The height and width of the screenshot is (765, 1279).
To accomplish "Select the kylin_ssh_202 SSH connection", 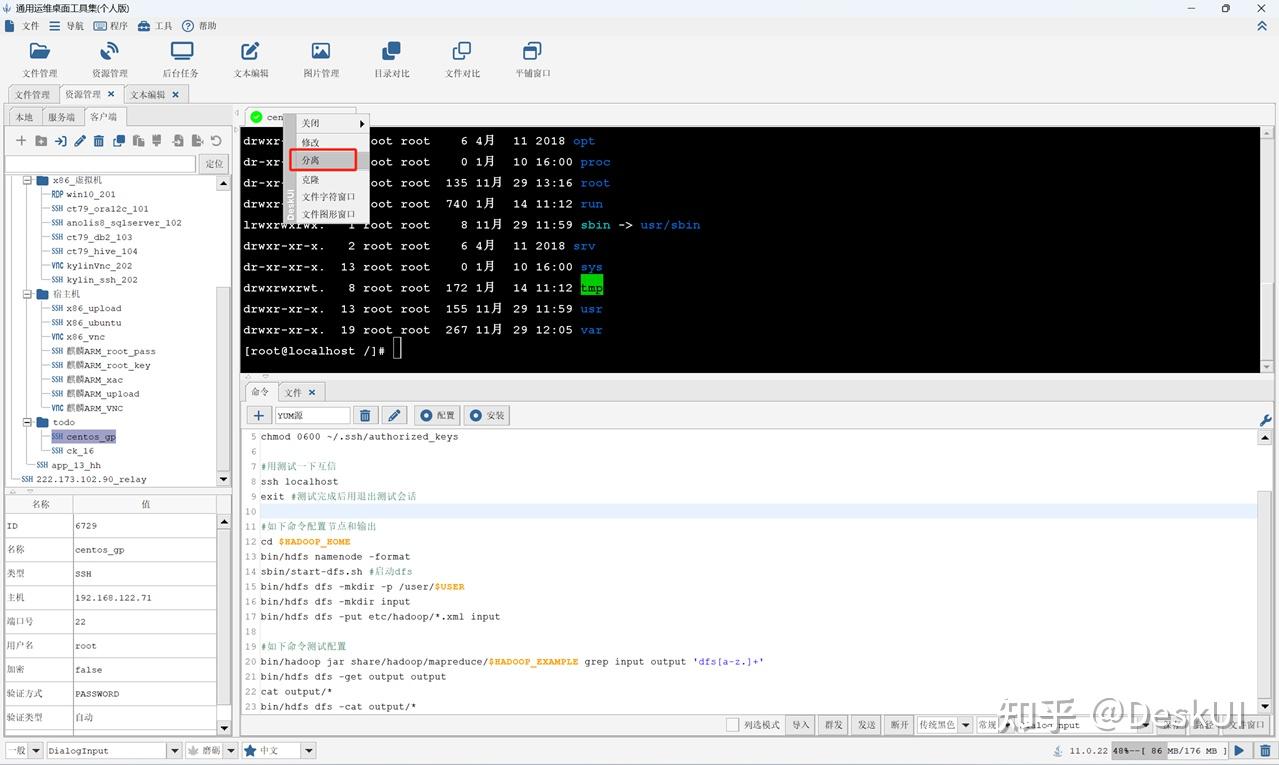I will pyautogui.click(x=101, y=280).
